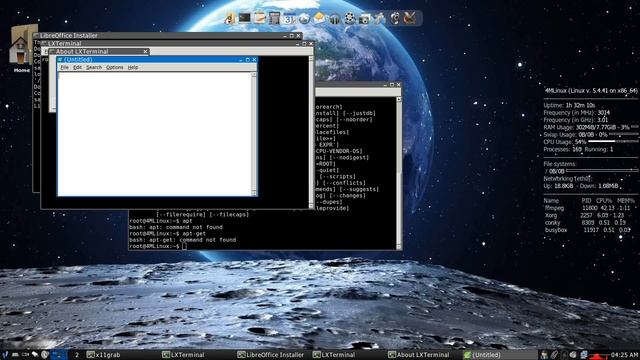This screenshot has height=360, width=640.
Task: Click the LXTerminal window right scrollbar
Action: pyautogui.click(x=311, y=132)
